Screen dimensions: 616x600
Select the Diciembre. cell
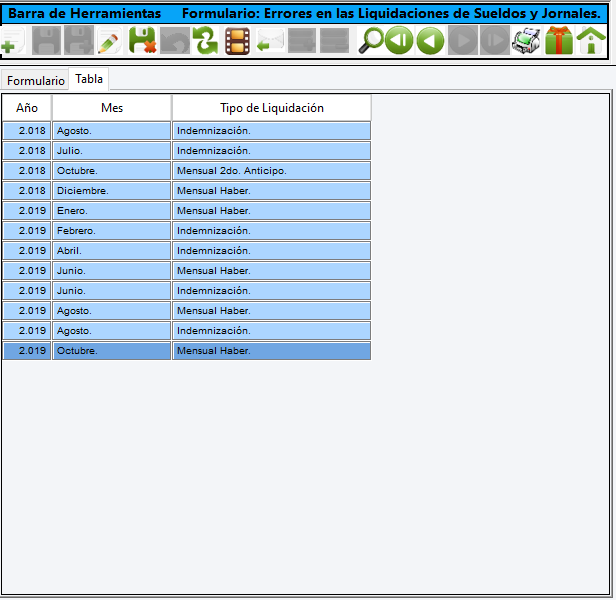coord(112,191)
